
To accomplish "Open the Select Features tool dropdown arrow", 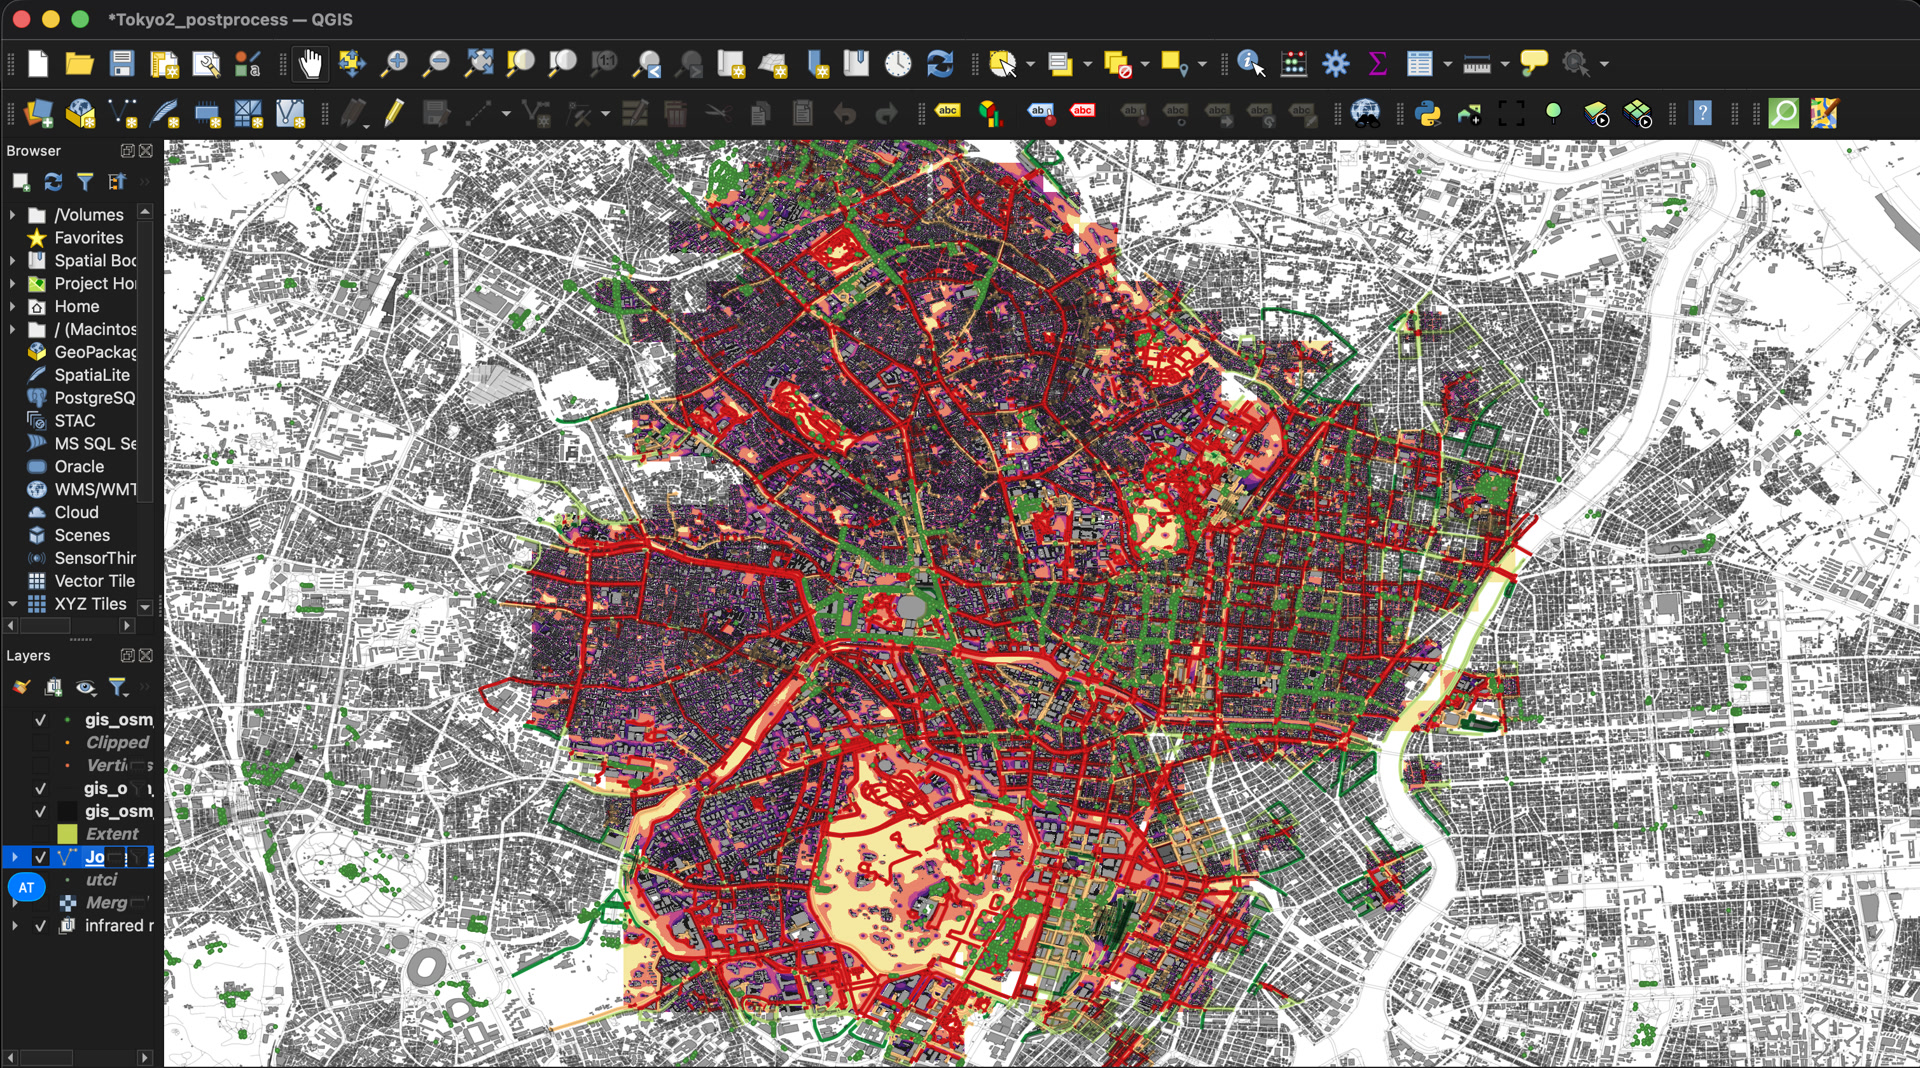I will point(1030,64).
